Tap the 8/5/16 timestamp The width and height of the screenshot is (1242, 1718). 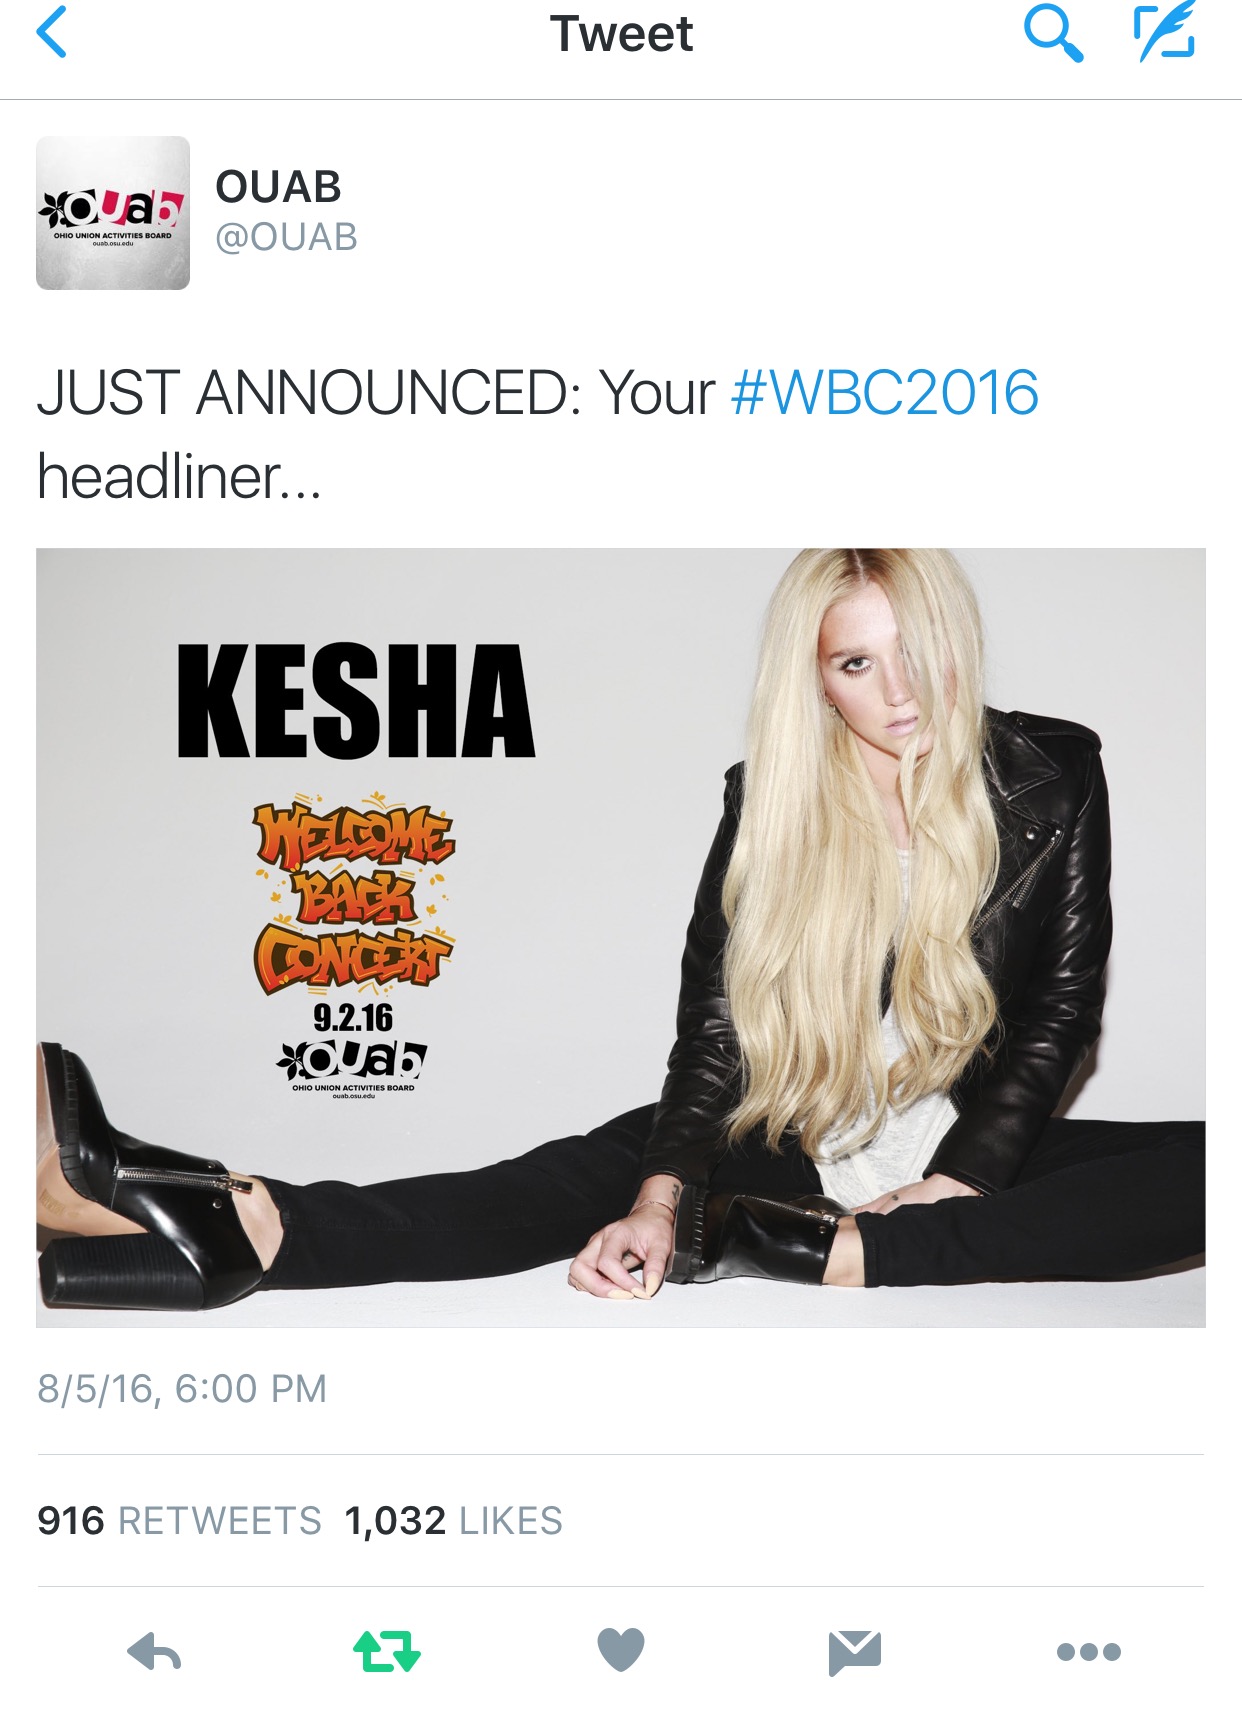pyautogui.click(x=182, y=1389)
